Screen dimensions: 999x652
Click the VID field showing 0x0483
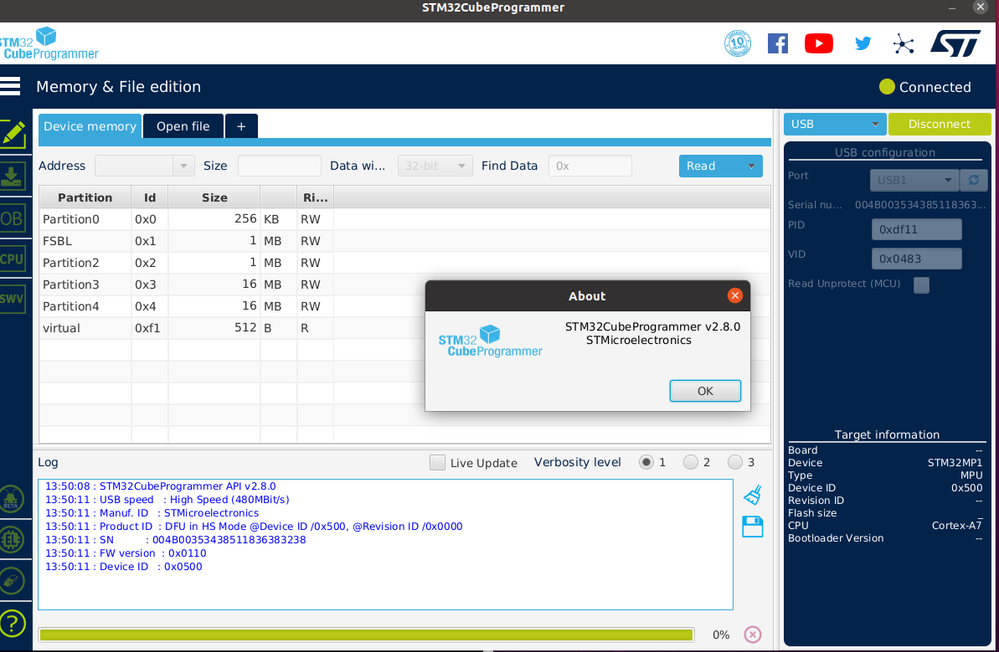pos(916,259)
